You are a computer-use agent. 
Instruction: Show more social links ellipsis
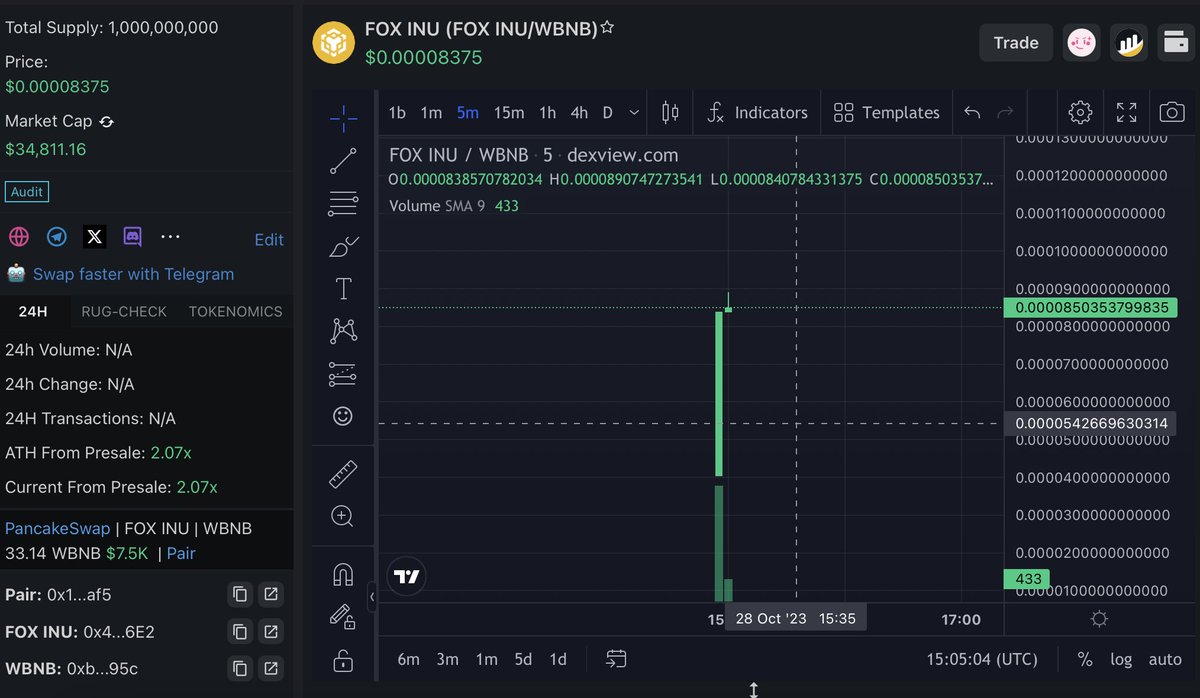point(170,237)
